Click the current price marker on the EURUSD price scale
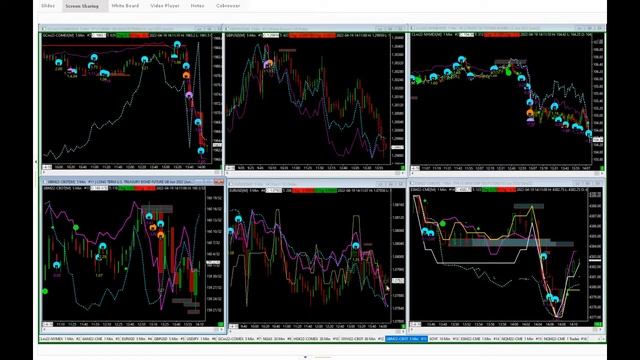The image size is (640, 360). click(398, 280)
